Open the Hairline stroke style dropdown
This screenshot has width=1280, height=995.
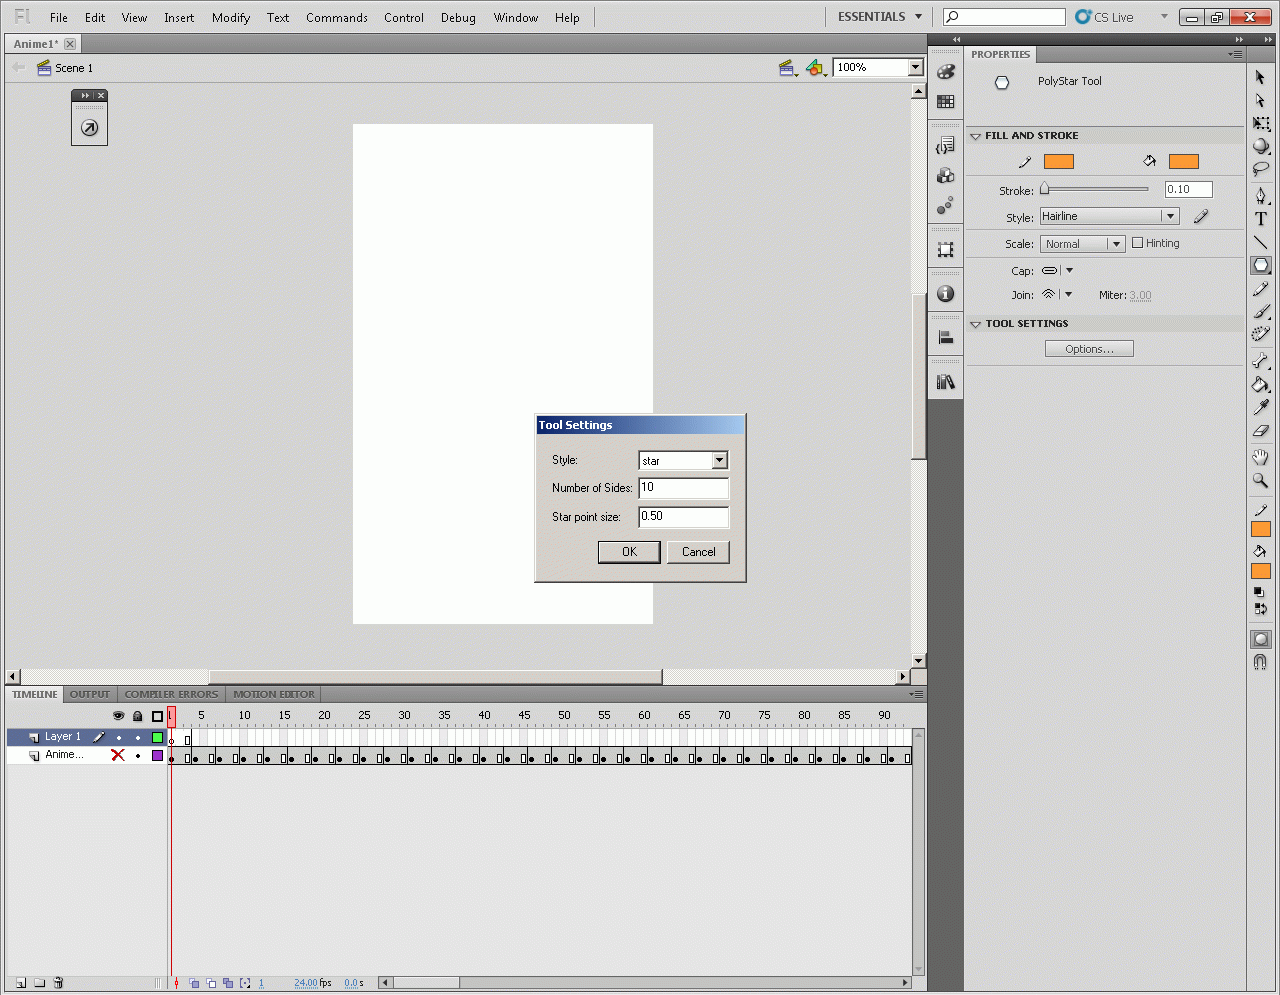coord(1109,216)
